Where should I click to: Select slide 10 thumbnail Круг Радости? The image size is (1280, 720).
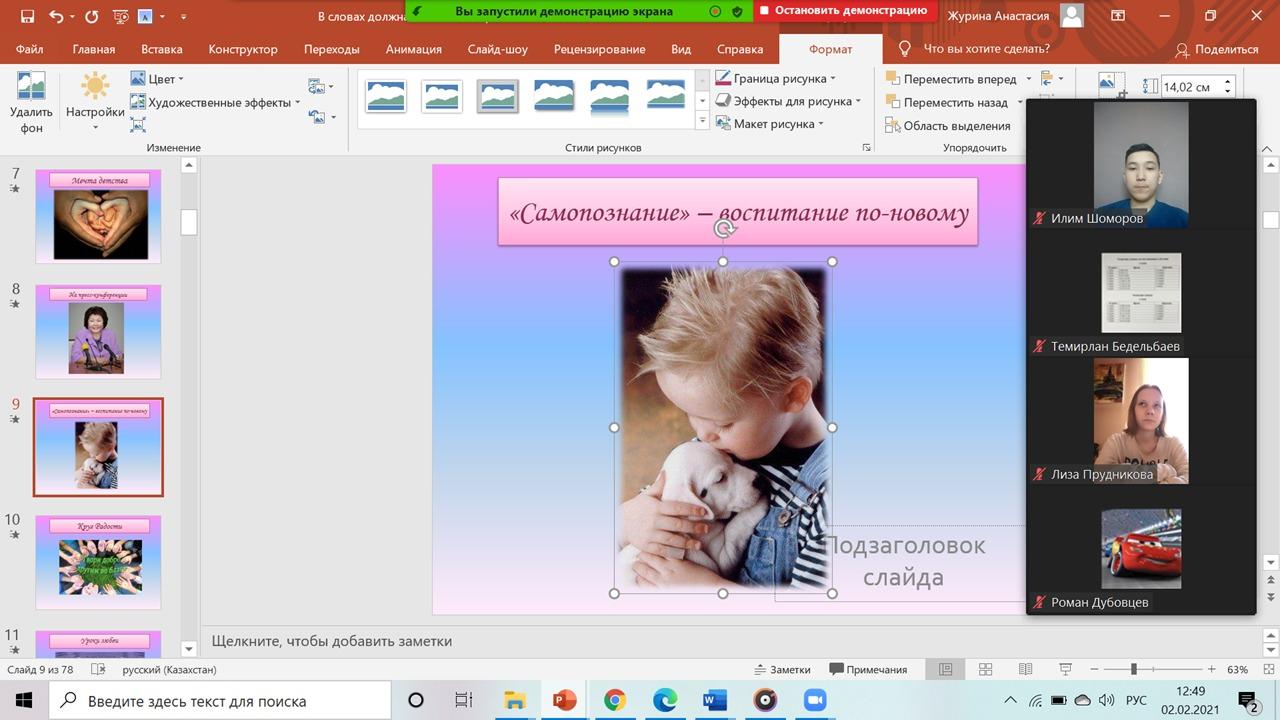point(97,562)
